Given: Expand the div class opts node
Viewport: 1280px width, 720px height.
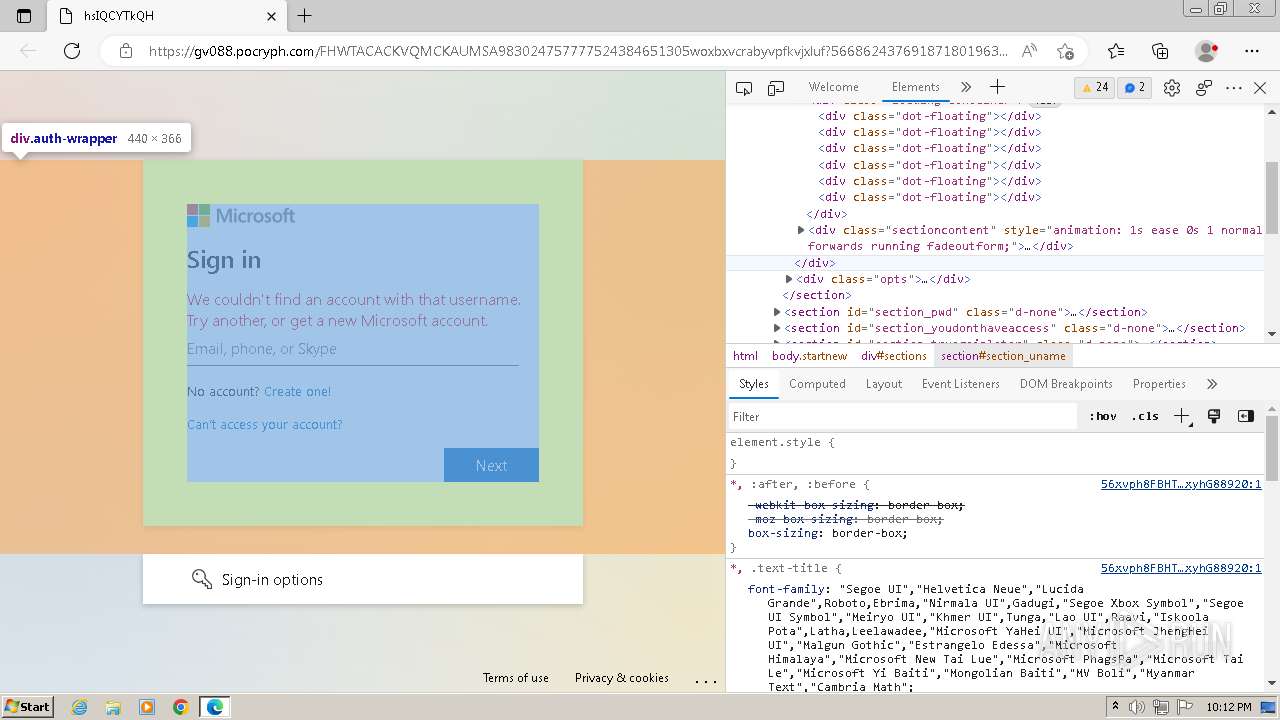Looking at the screenshot, I should tap(789, 279).
